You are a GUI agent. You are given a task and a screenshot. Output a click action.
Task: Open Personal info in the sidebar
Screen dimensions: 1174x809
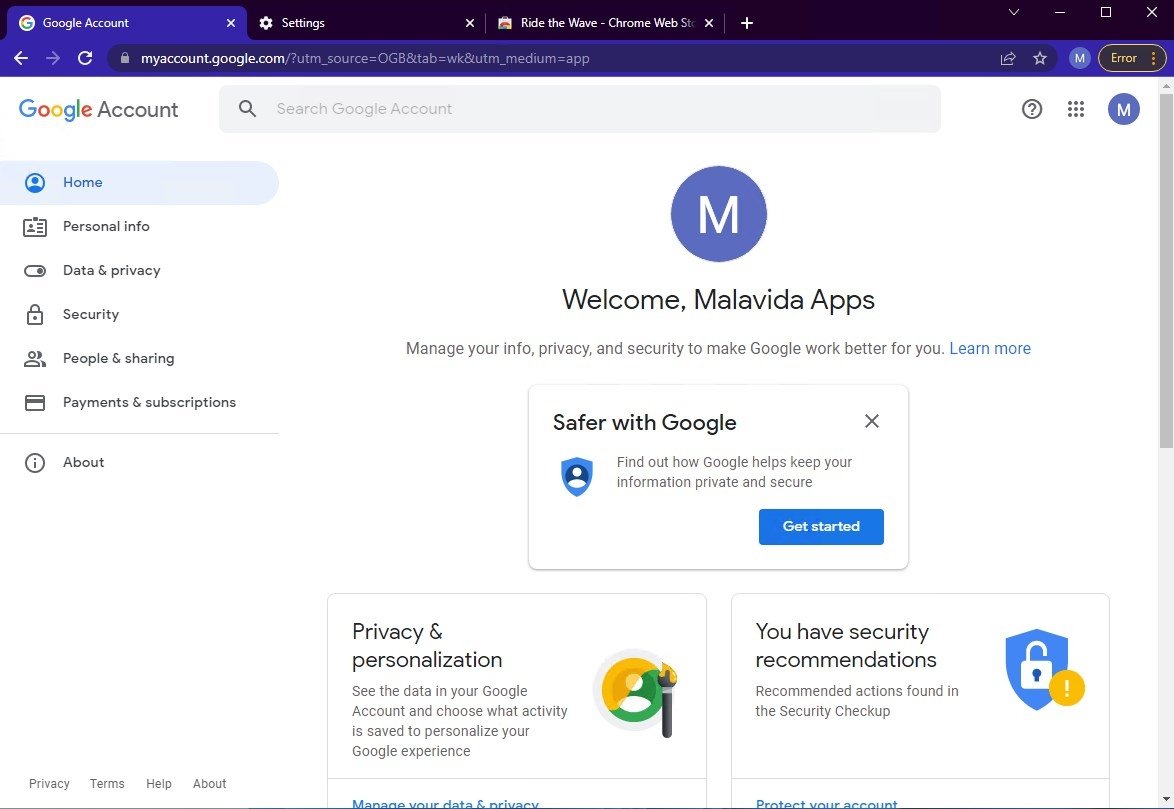click(x=139, y=227)
